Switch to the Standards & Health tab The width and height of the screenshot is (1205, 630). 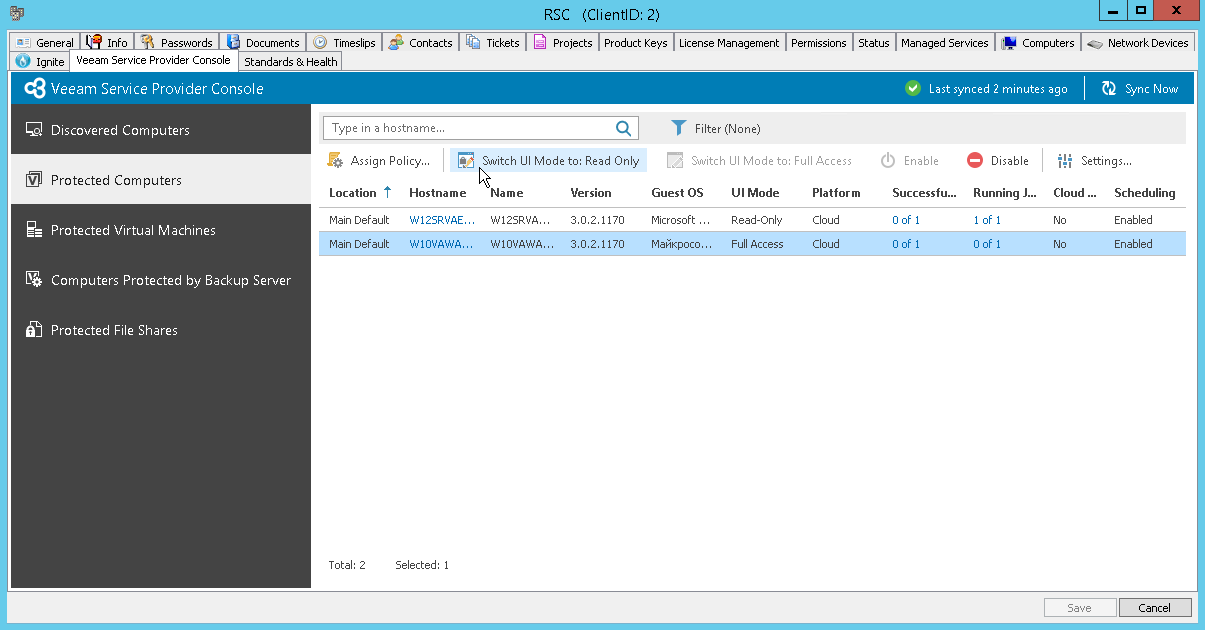[290, 61]
